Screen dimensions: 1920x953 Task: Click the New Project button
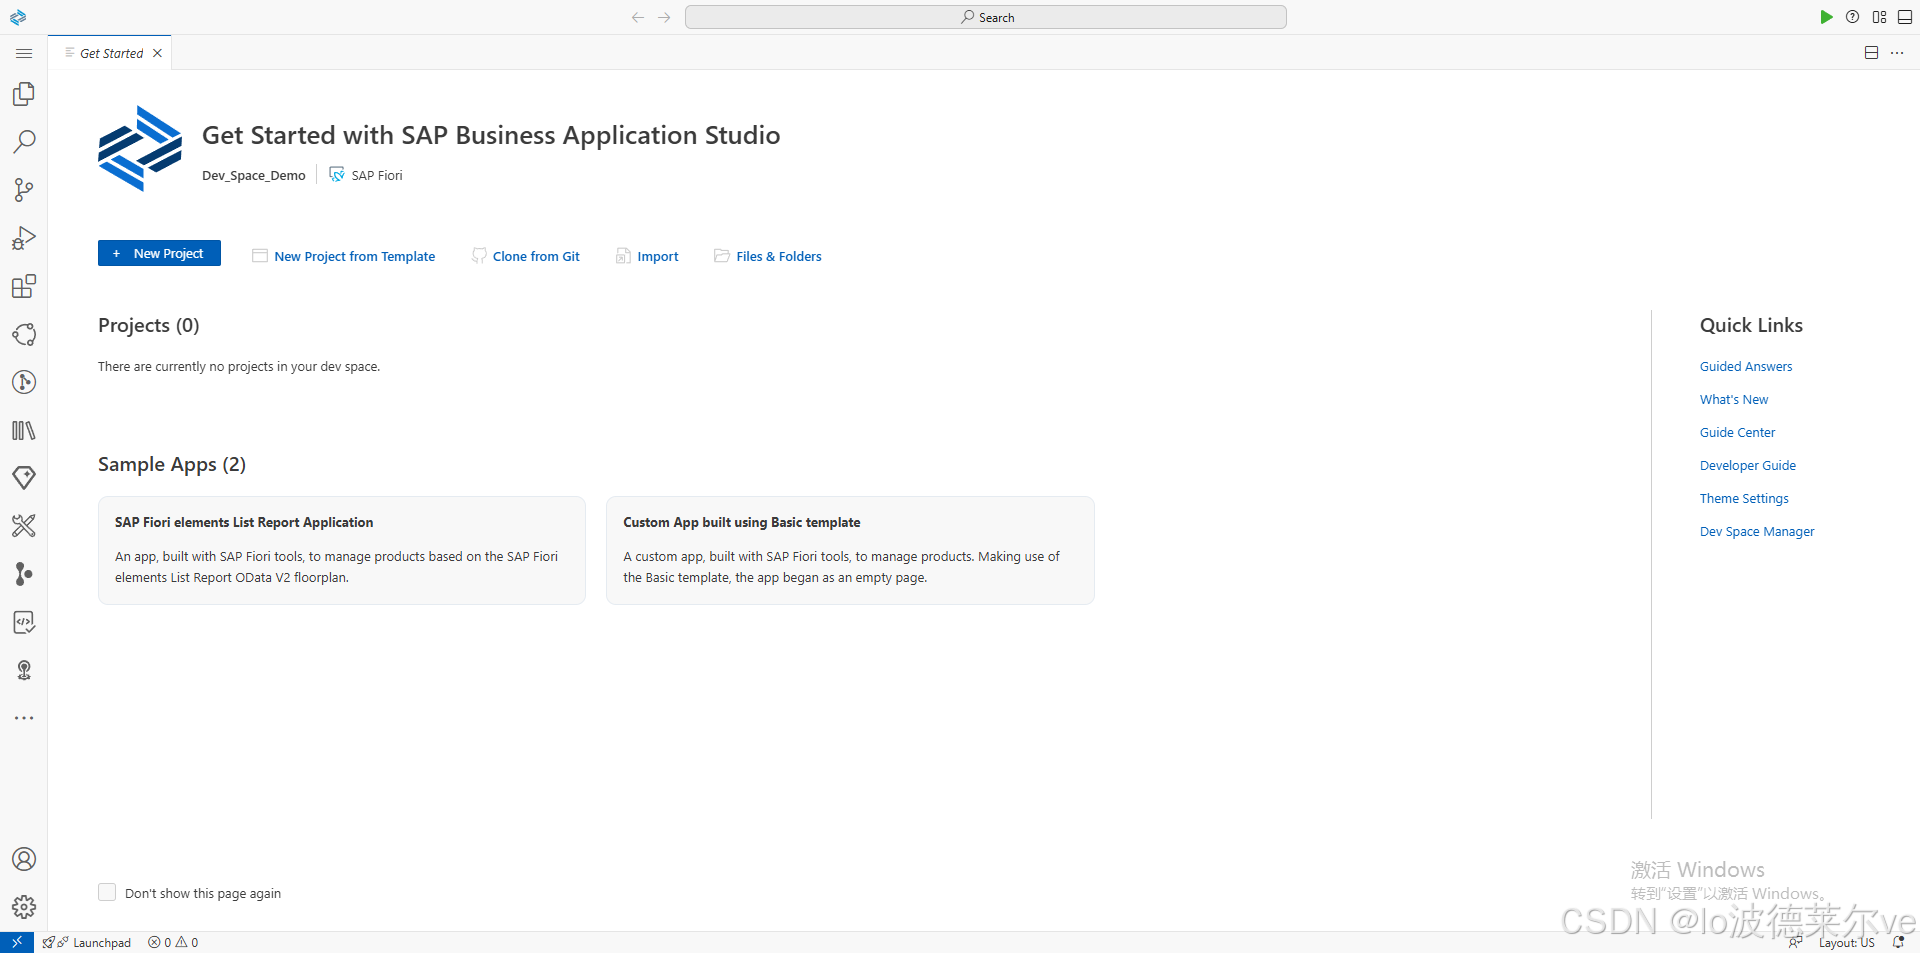coord(159,254)
